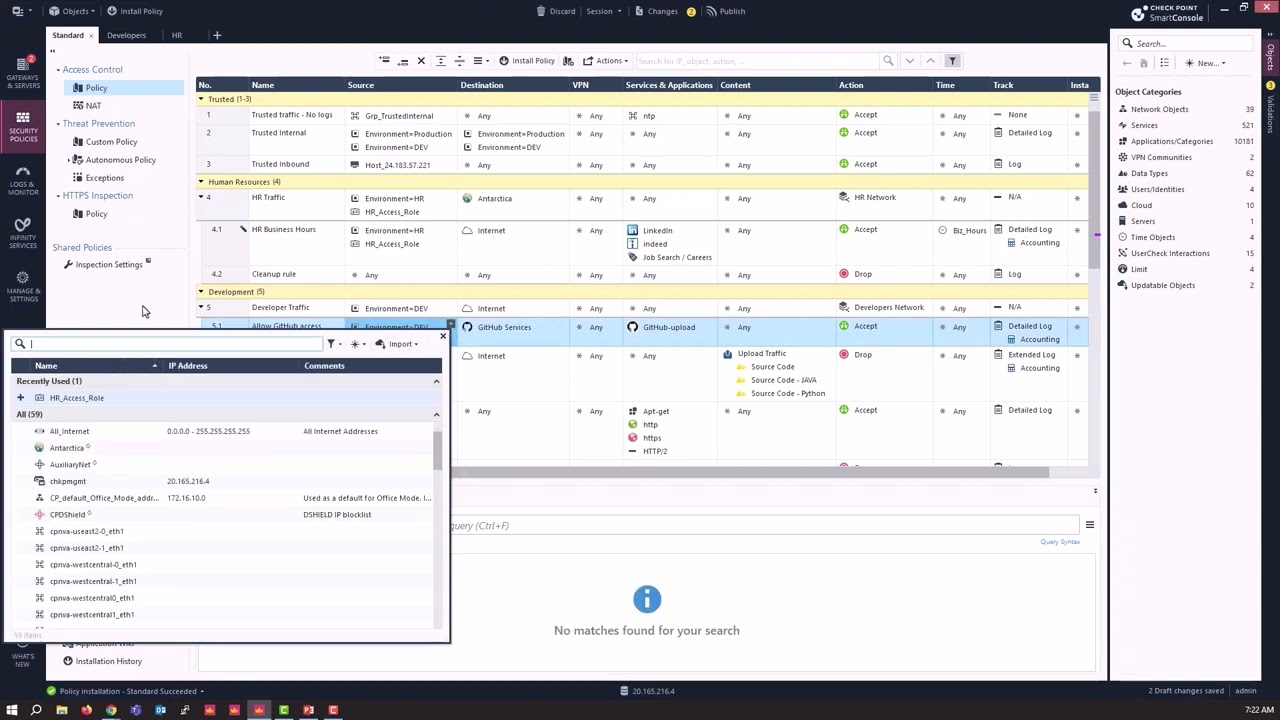Collapse Threat Prevention tree section

click(58, 124)
